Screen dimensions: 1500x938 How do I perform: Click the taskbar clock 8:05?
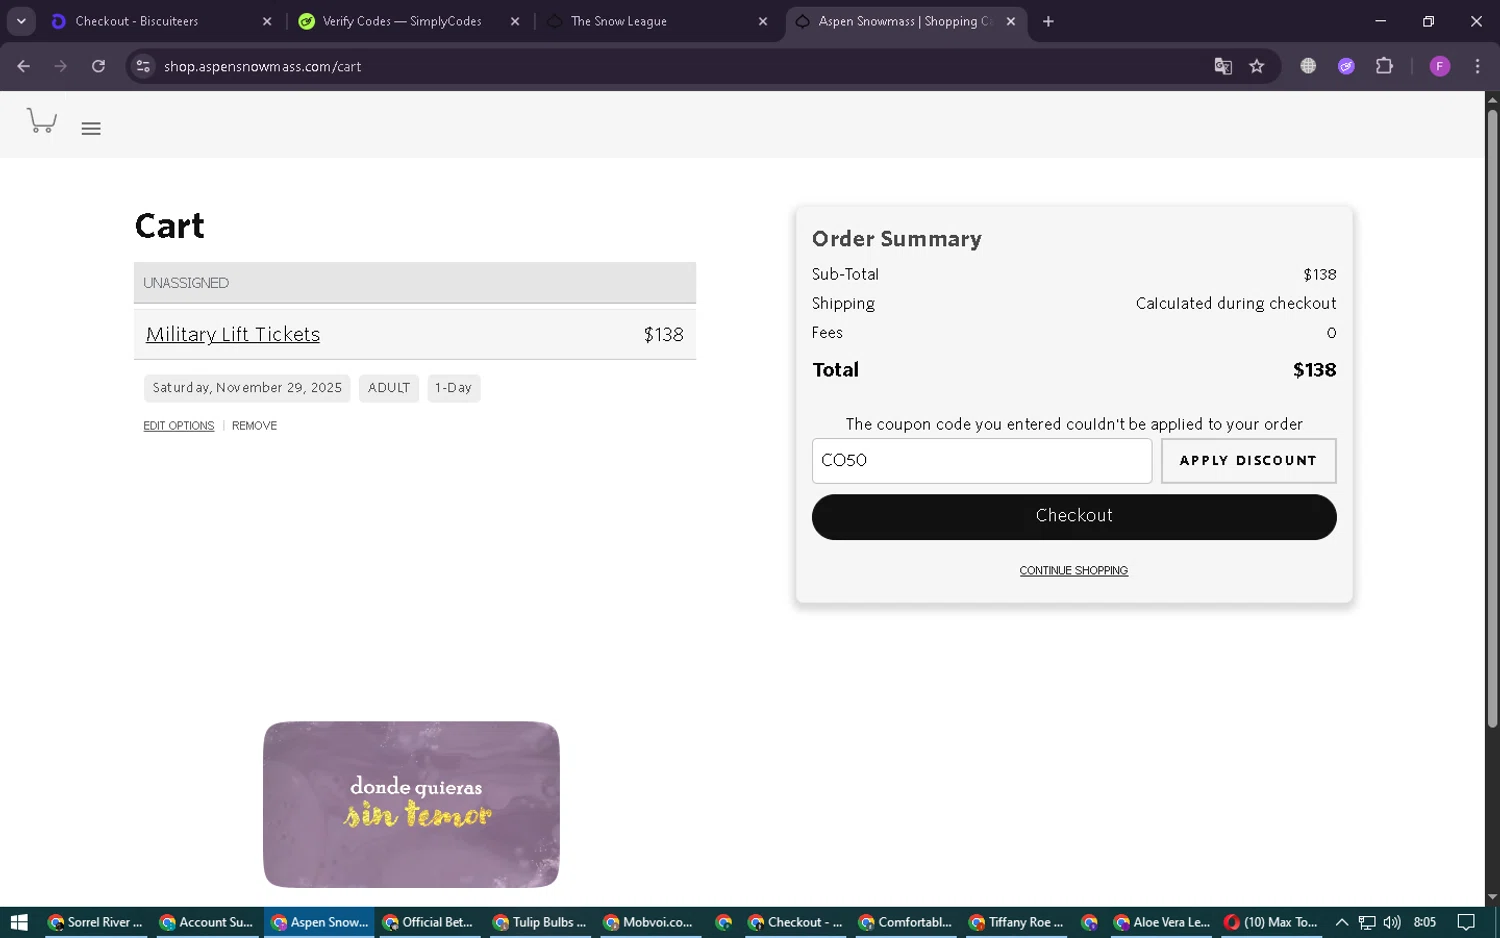[1425, 922]
